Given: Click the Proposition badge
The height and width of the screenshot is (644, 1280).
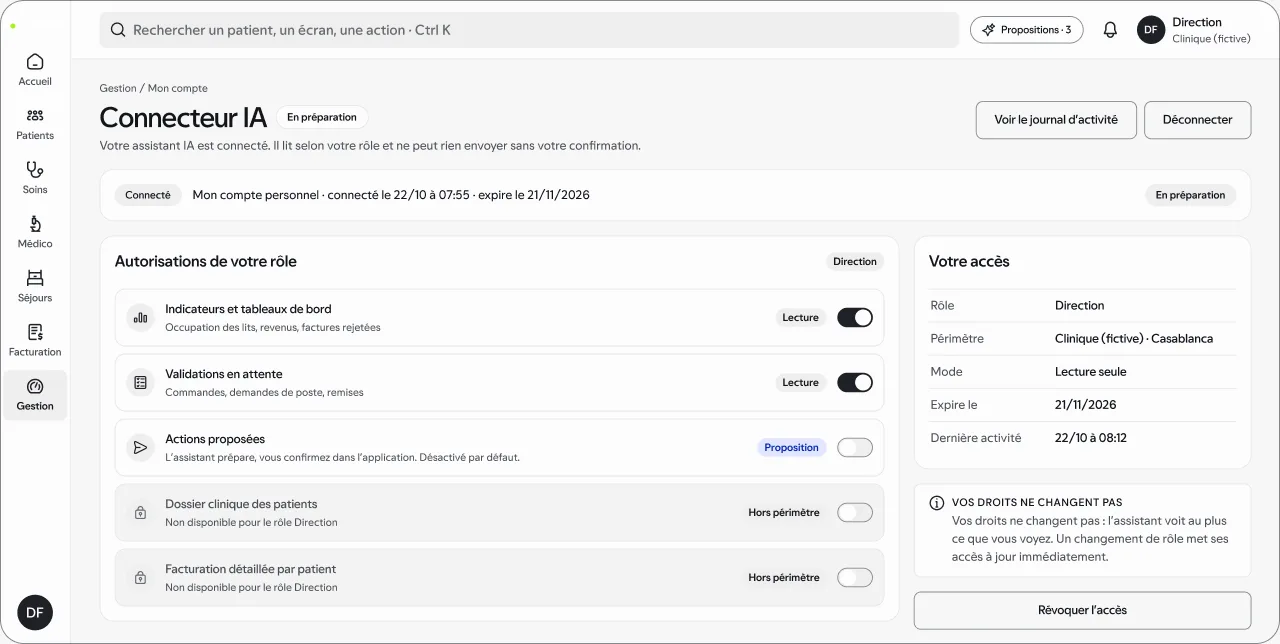Looking at the screenshot, I should click(791, 448).
